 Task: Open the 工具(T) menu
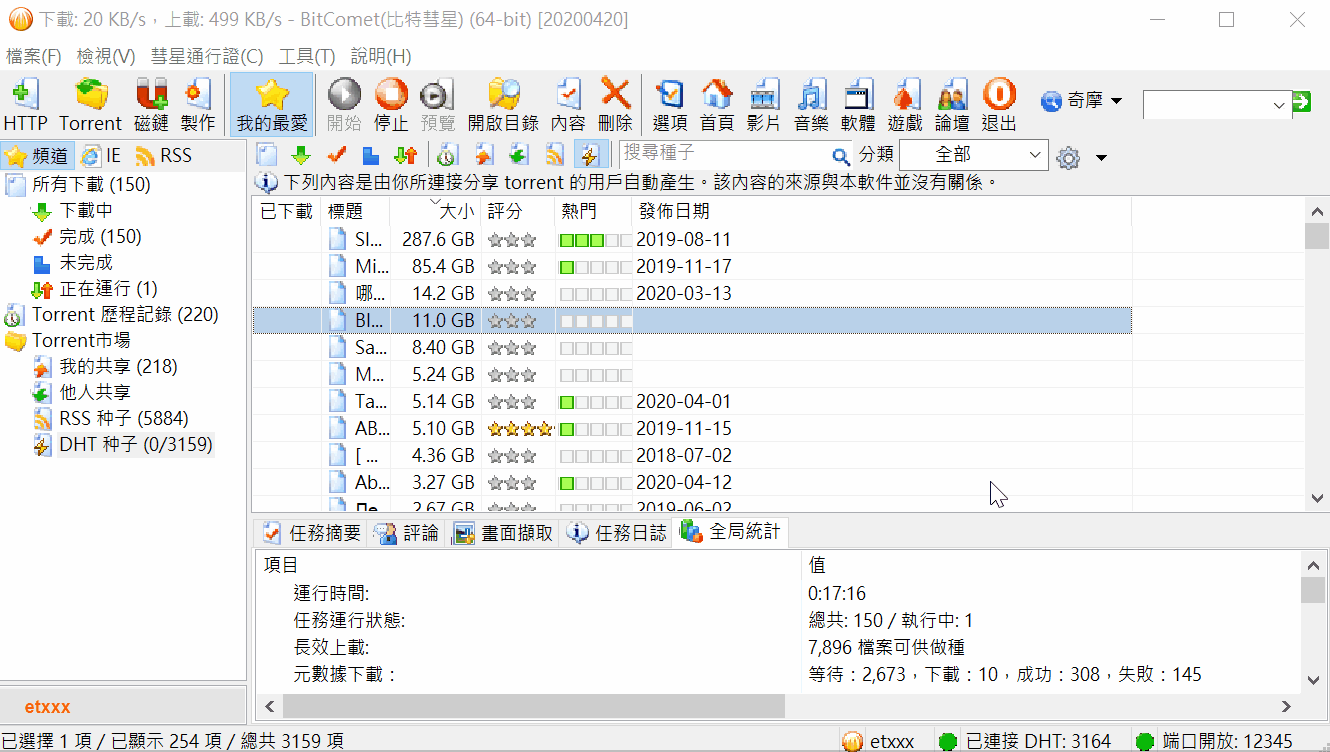point(307,56)
